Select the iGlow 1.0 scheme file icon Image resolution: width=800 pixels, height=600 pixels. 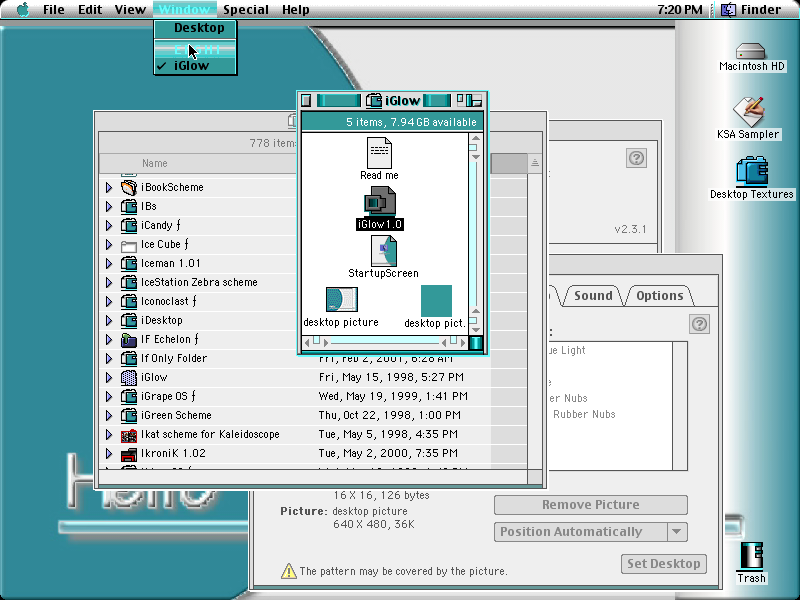point(380,201)
